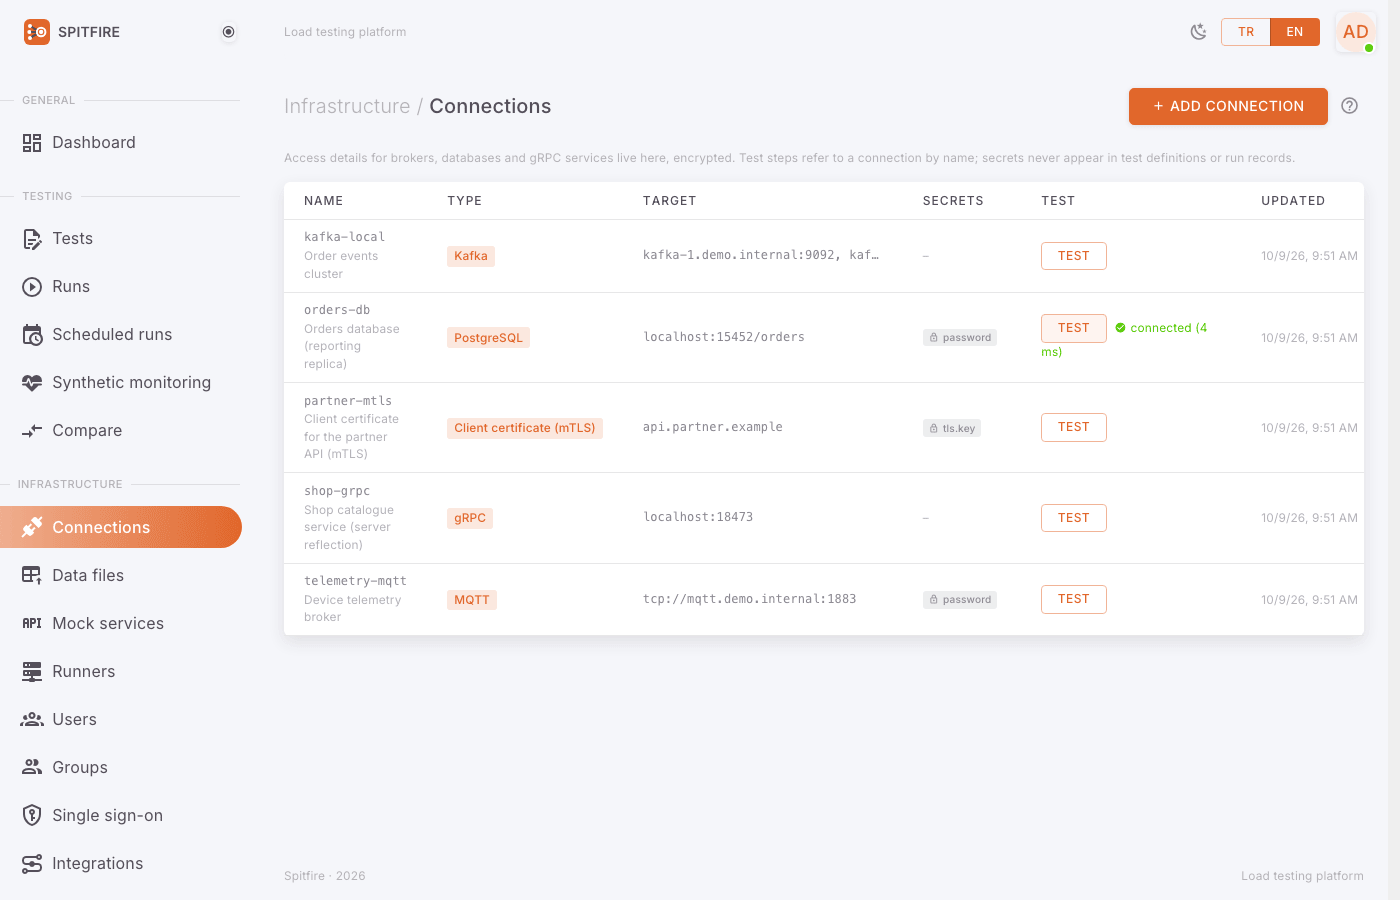
Task: Click the NAME column header
Action: pos(324,201)
